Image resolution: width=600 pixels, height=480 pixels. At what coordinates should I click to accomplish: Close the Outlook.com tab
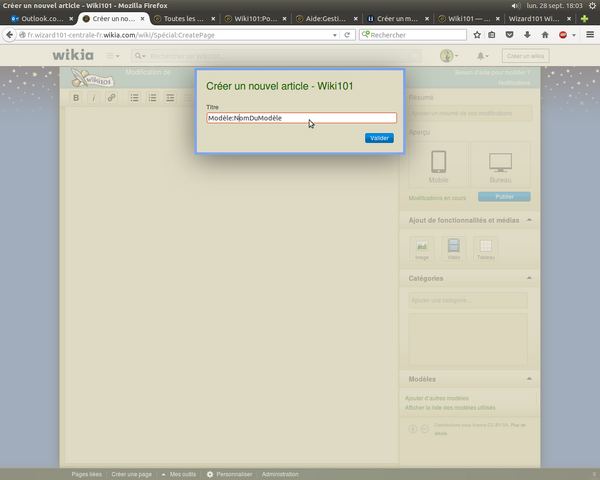pos(71,18)
